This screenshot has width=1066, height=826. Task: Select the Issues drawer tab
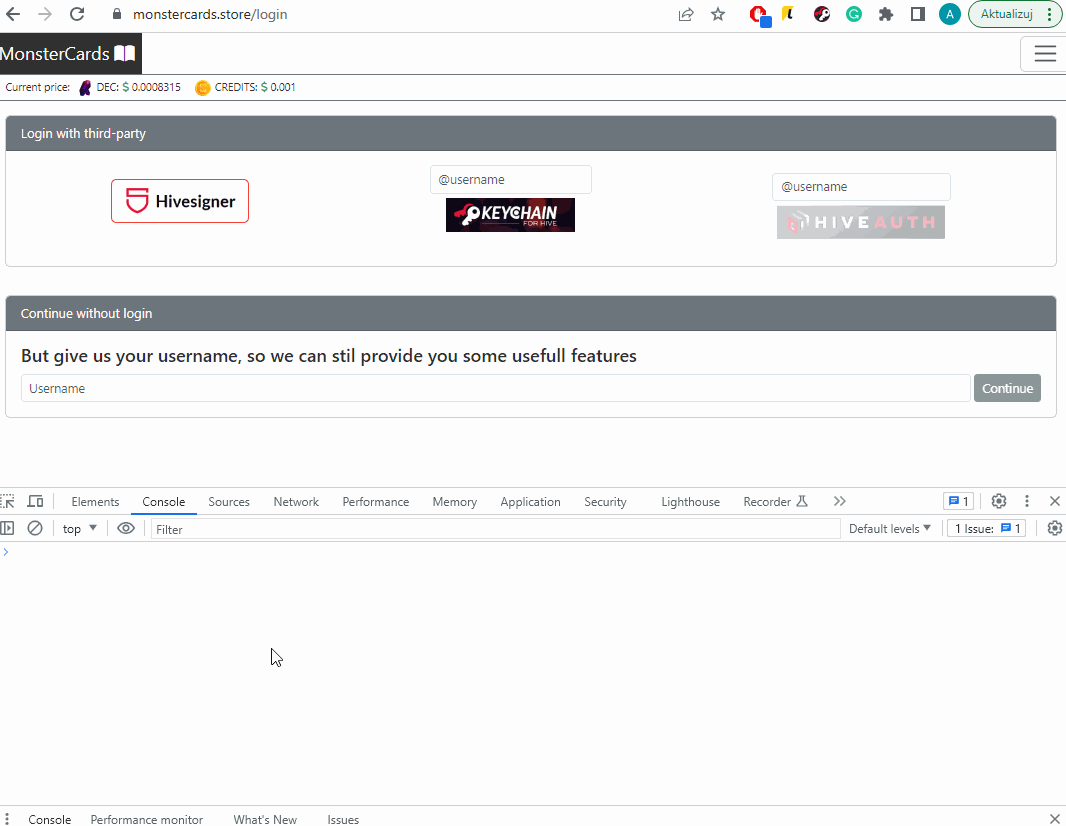pos(343,819)
